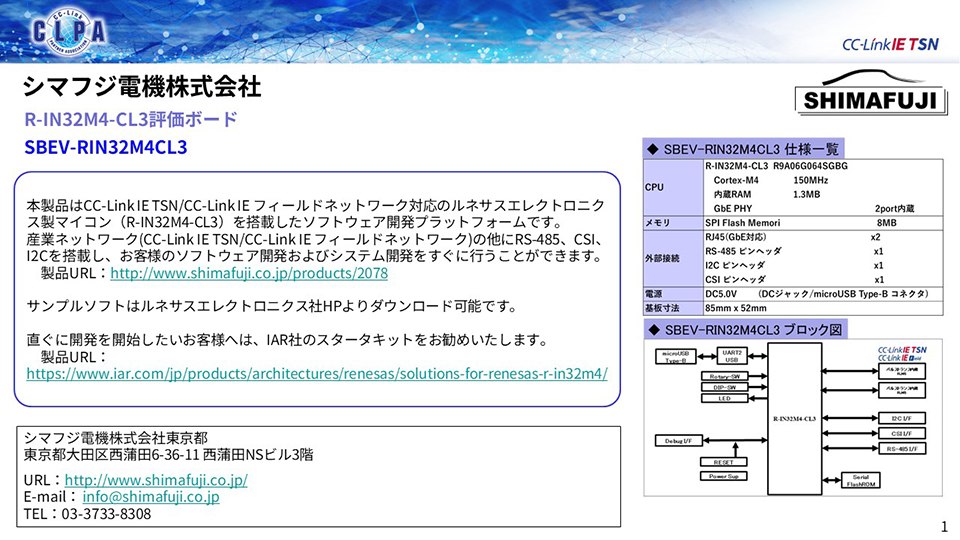Open the http://www.shimafuji.co.jp/ company URL

tap(156, 480)
